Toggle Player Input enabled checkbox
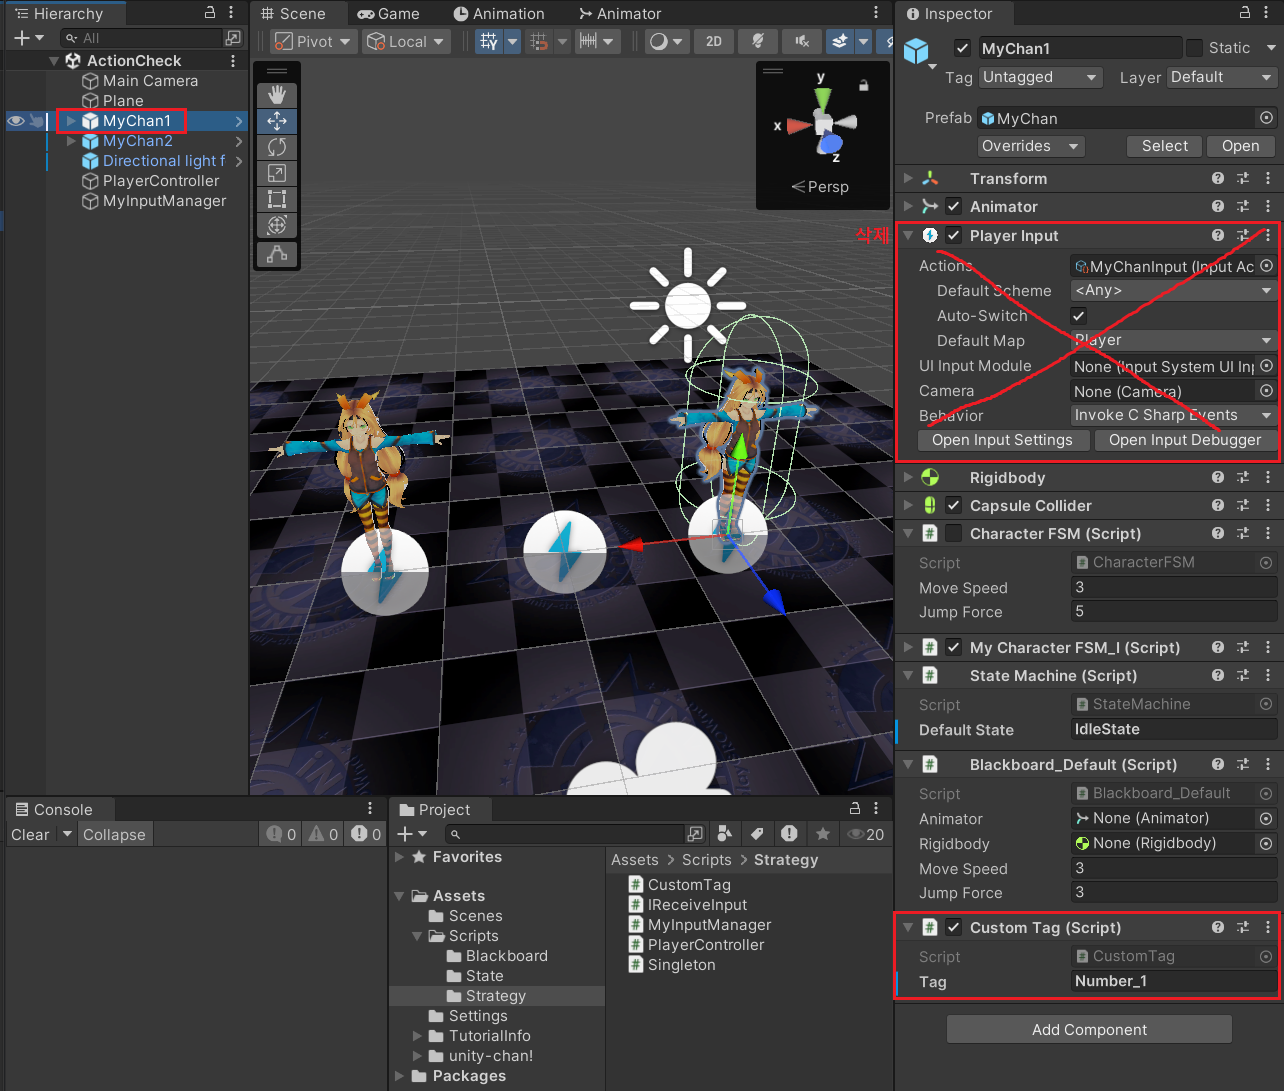The image size is (1284, 1091). [953, 235]
